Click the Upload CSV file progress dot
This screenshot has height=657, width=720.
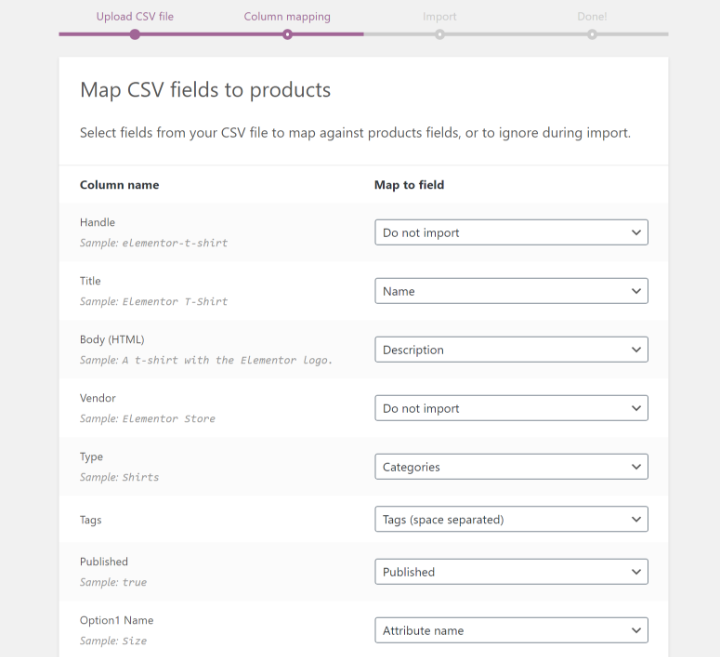[x=135, y=34]
